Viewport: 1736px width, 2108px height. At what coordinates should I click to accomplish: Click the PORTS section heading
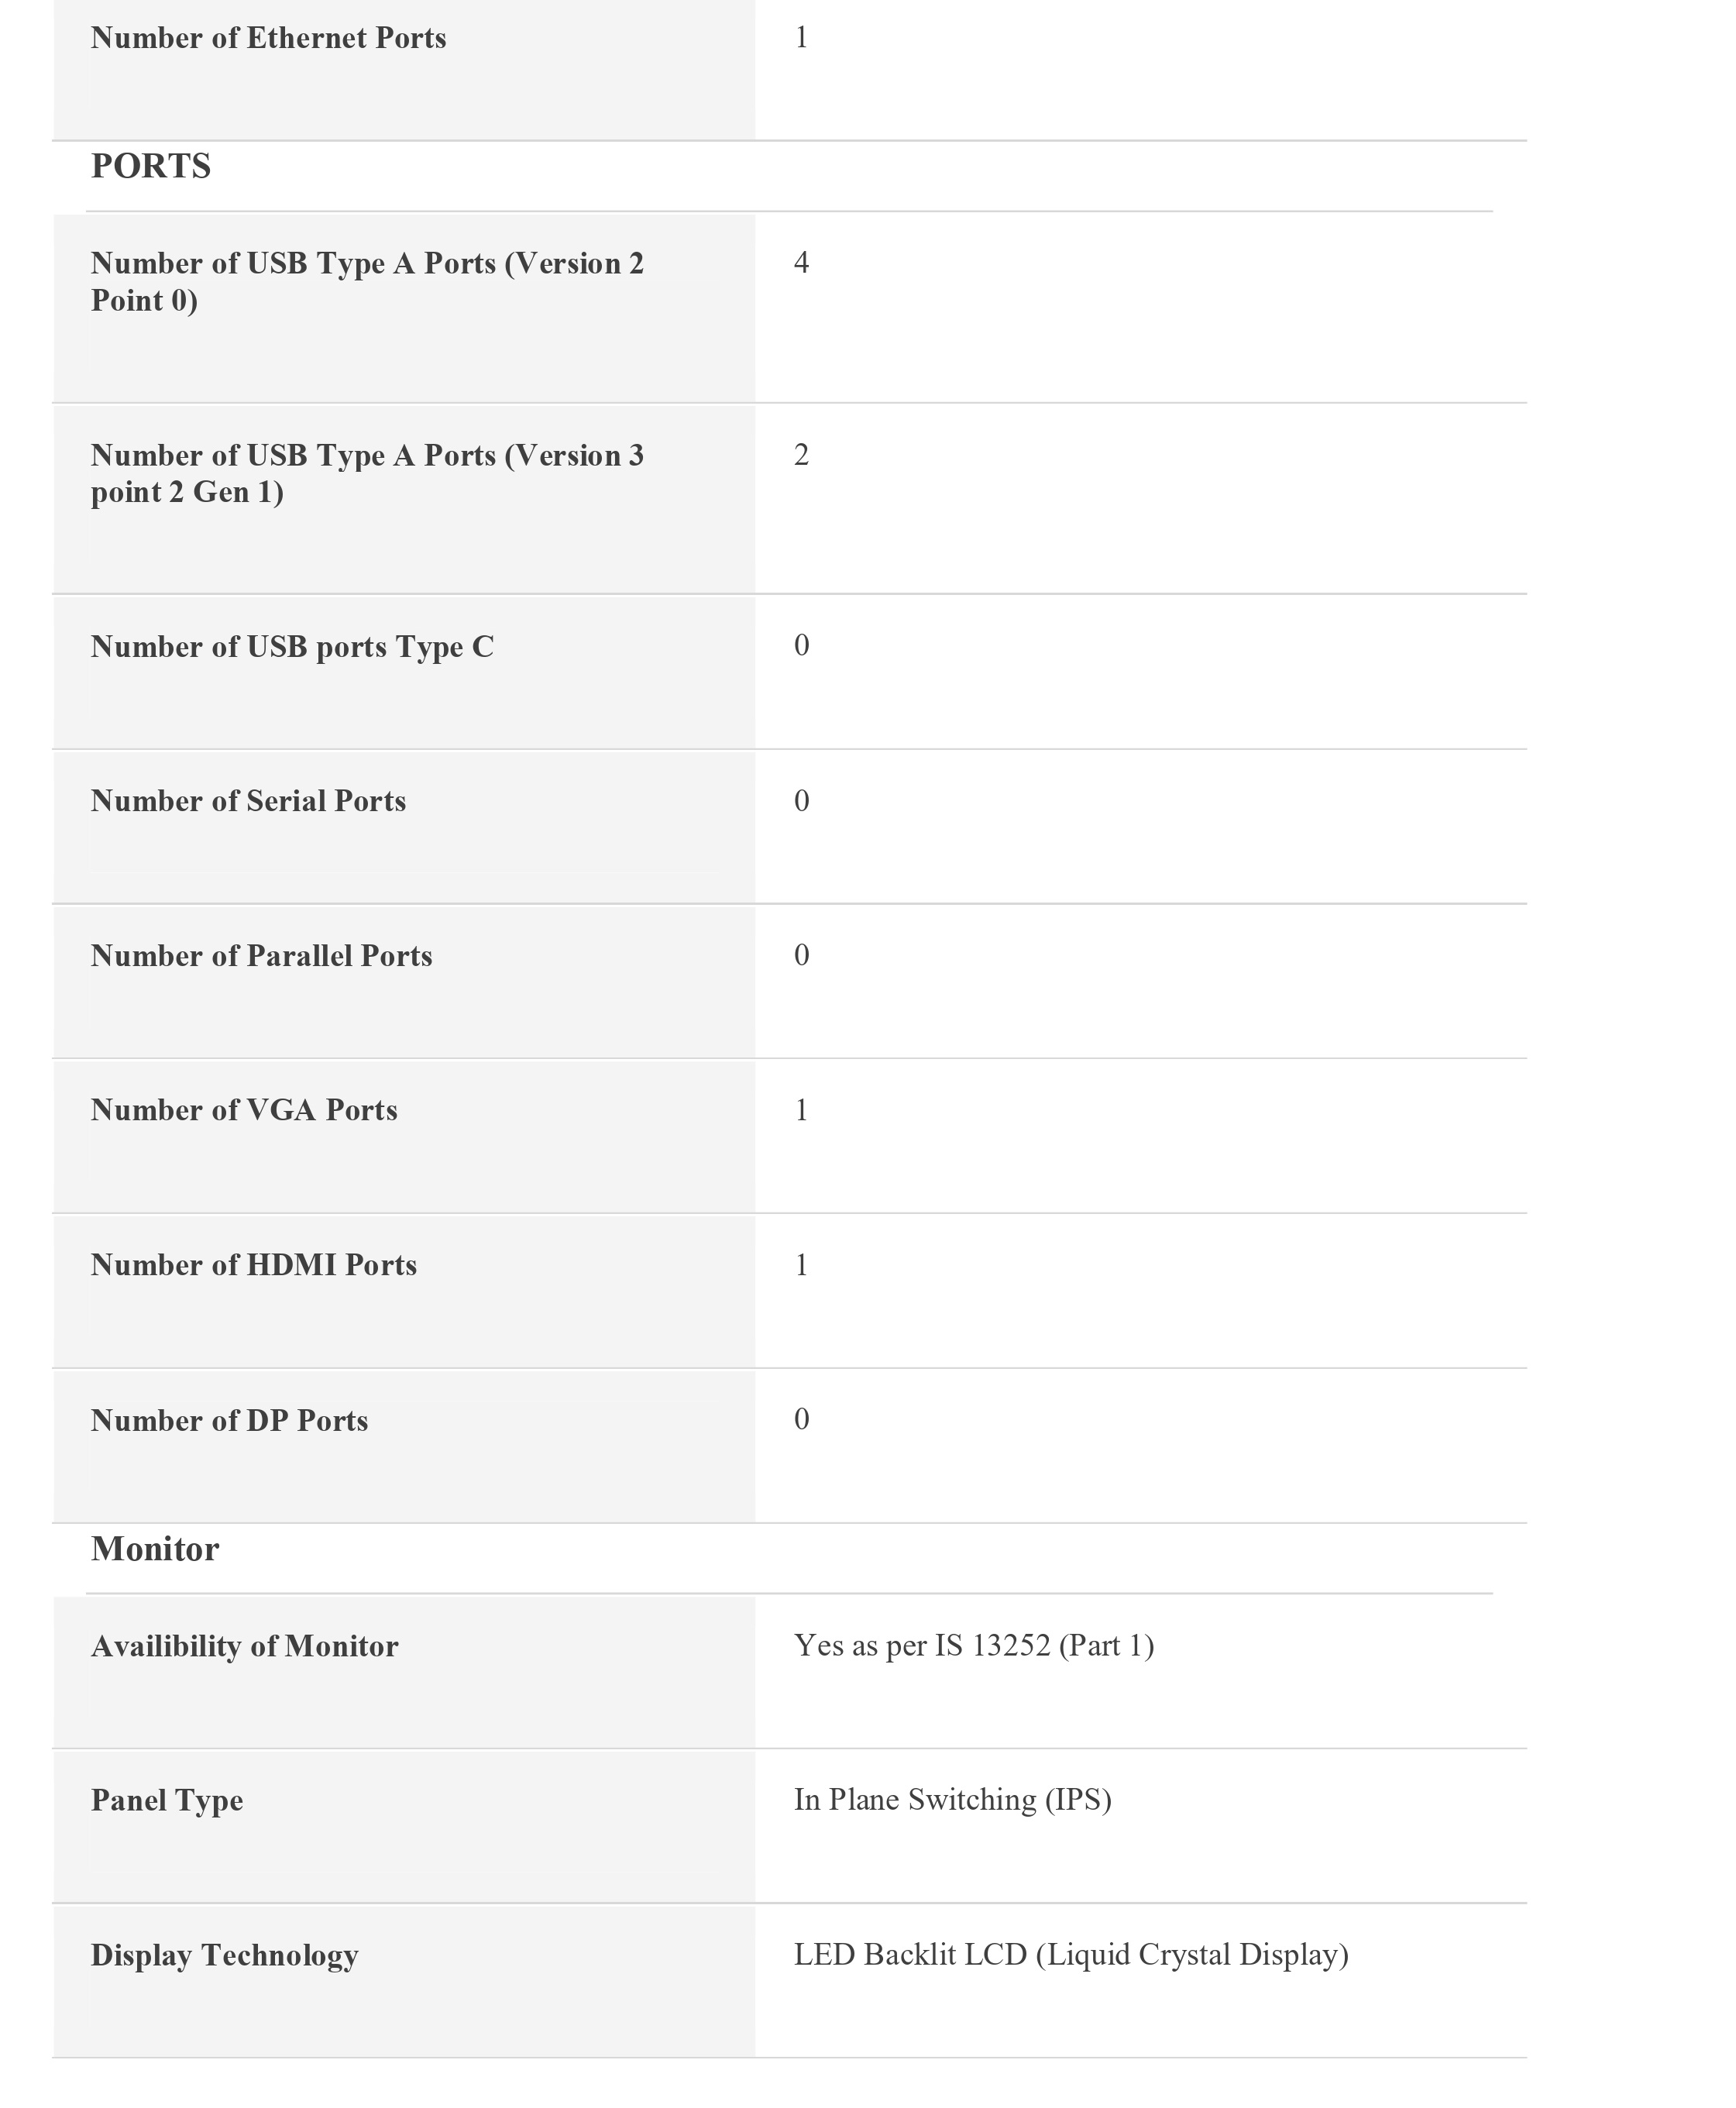[151, 166]
